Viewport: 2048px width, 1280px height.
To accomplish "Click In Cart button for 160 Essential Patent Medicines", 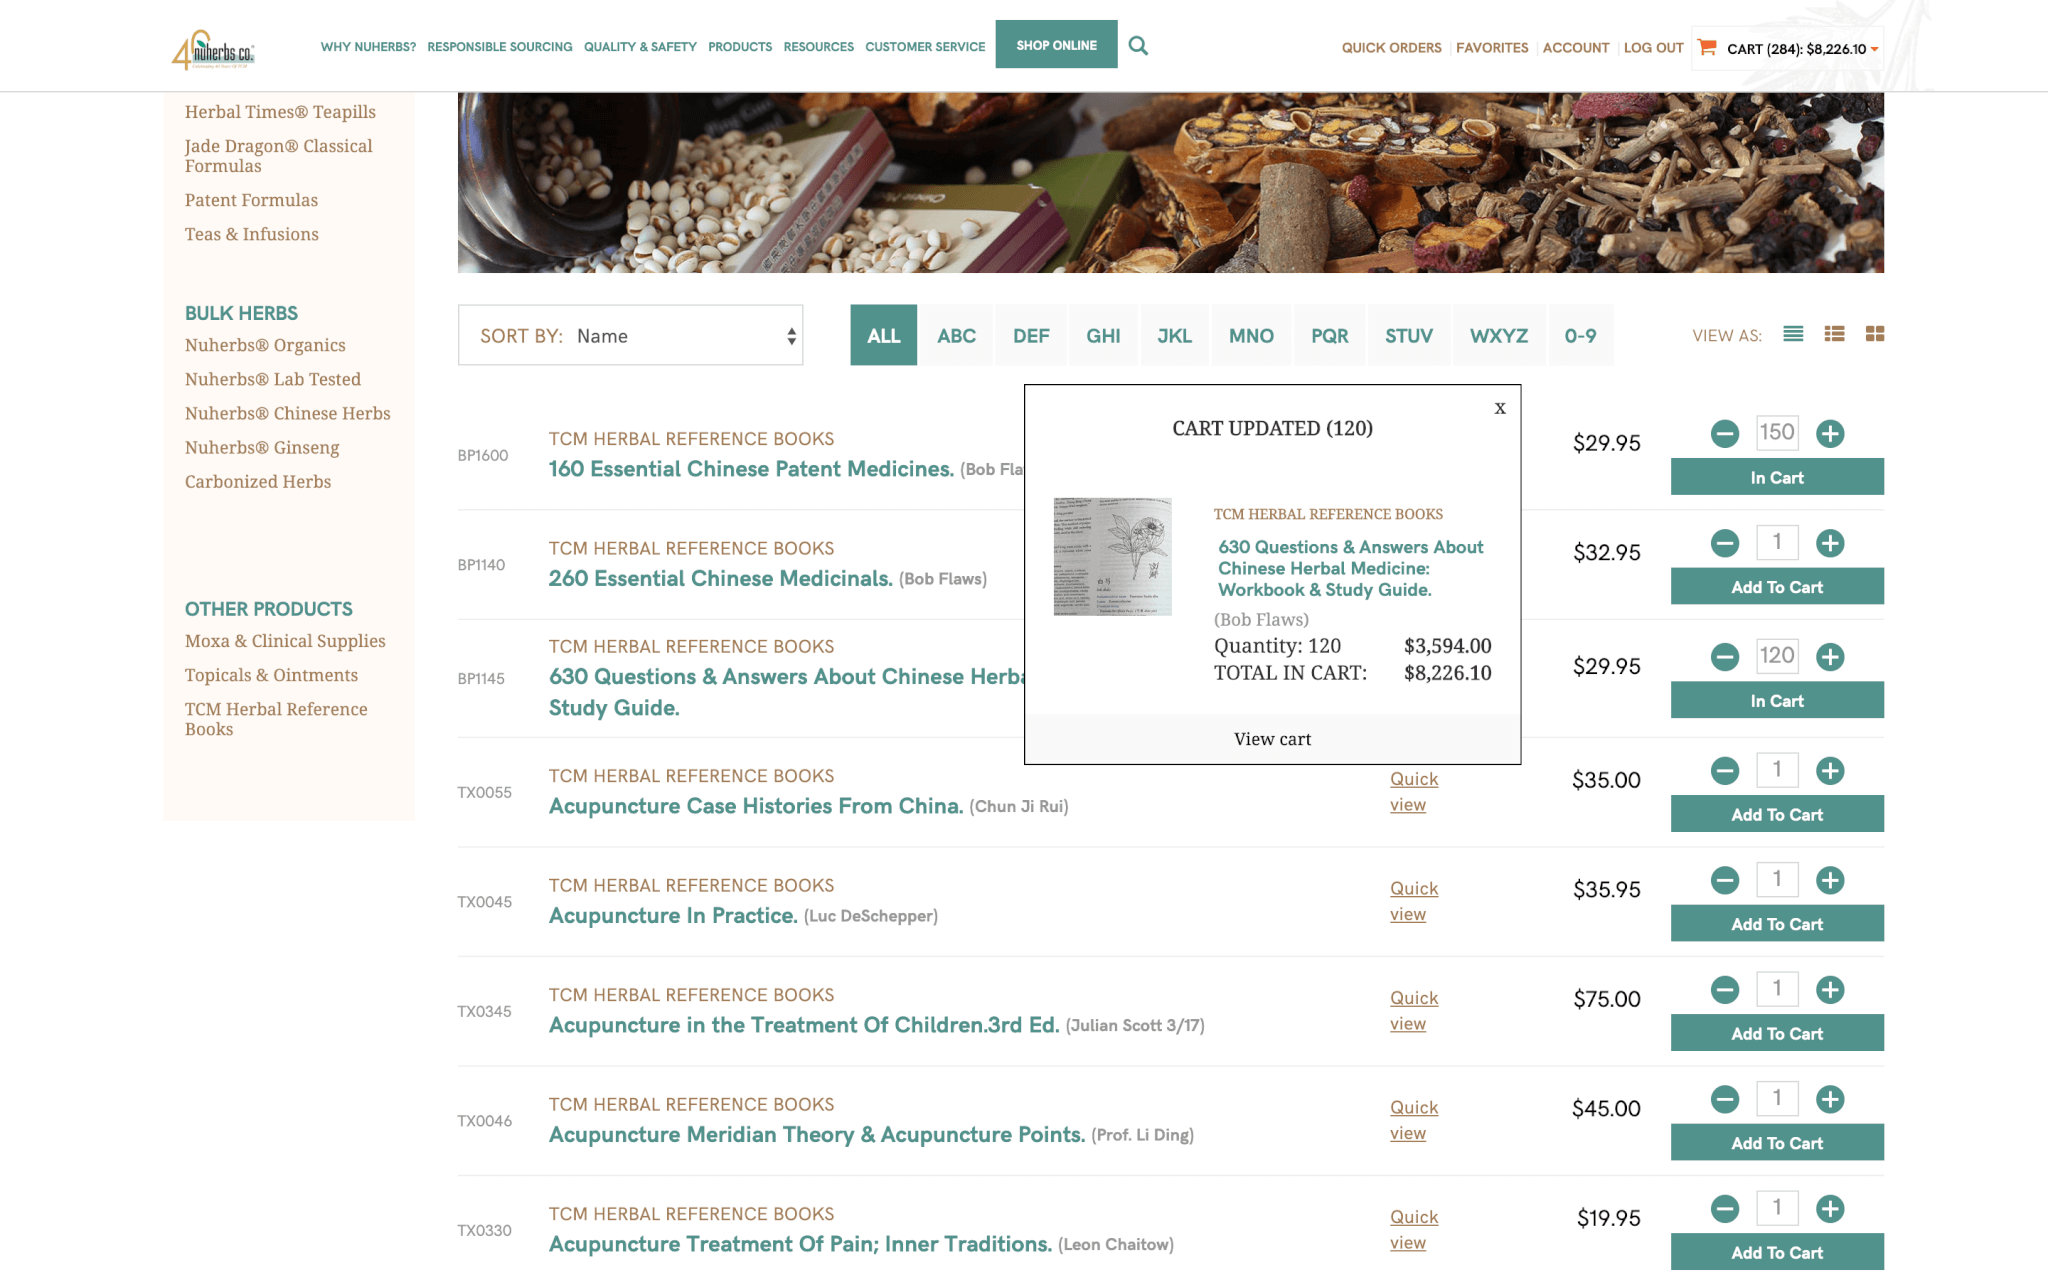I will point(1777,477).
